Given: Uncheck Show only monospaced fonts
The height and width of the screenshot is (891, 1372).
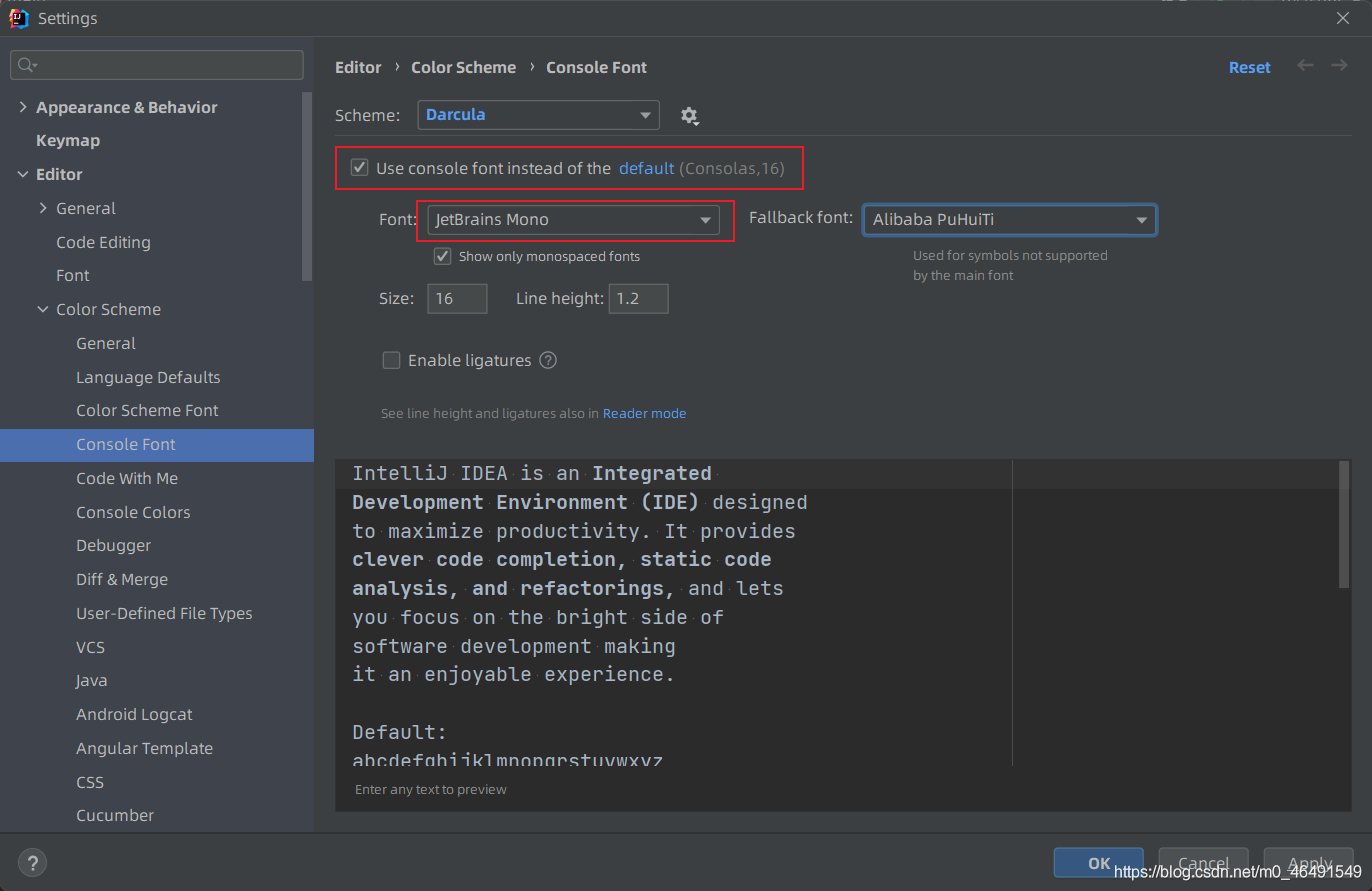Looking at the screenshot, I should 442,256.
